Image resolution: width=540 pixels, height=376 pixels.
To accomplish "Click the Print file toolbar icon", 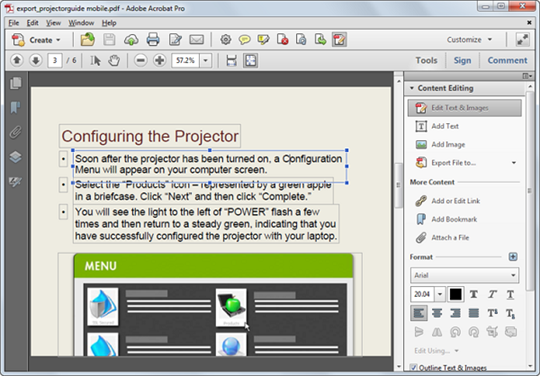I will coord(153,40).
